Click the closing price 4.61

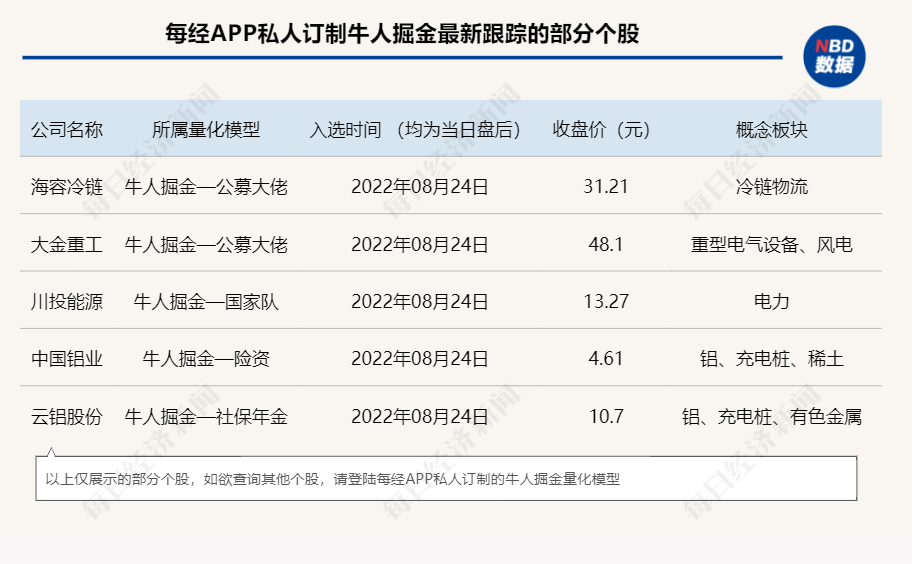[x=605, y=359]
